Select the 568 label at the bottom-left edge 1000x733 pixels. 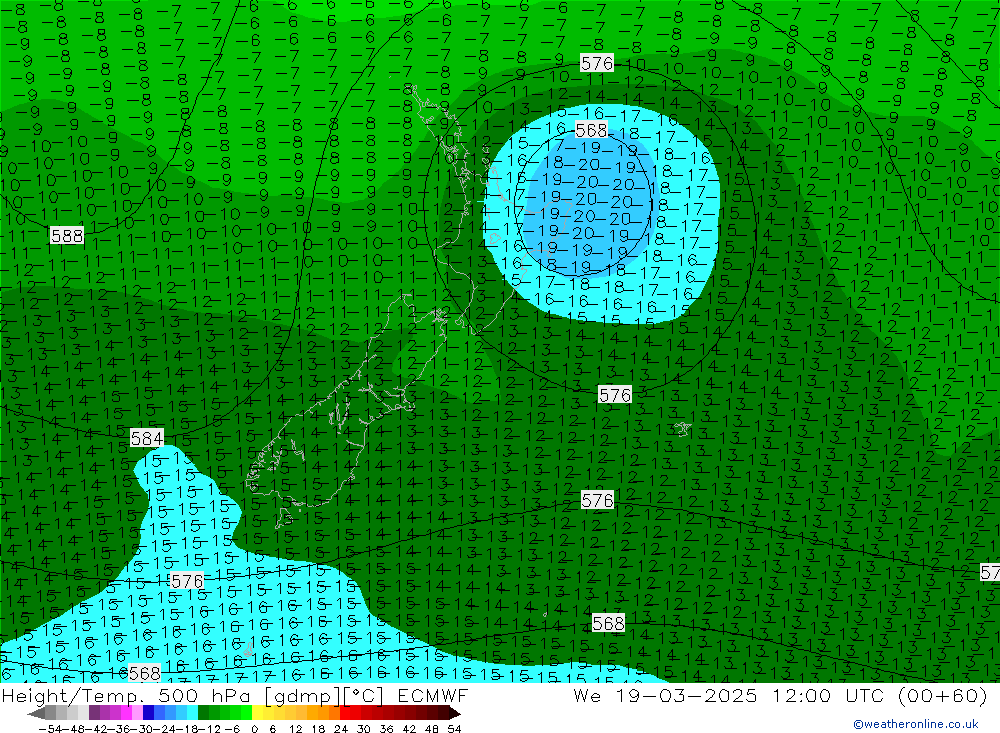(x=145, y=673)
